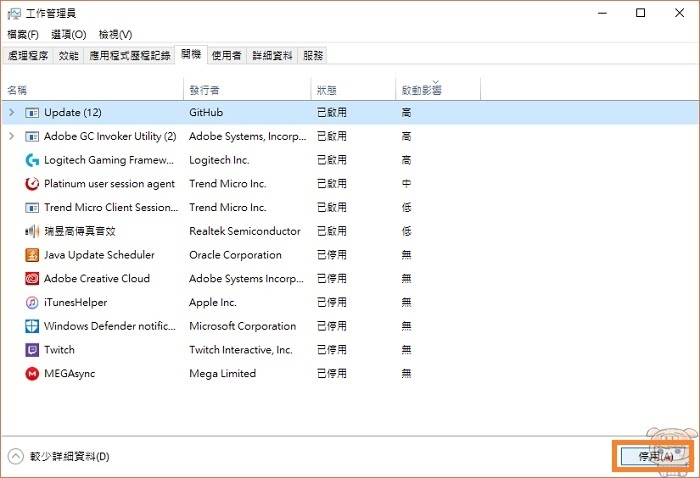Switch to the 處理程序 tab
The height and width of the screenshot is (478, 700).
[28, 55]
